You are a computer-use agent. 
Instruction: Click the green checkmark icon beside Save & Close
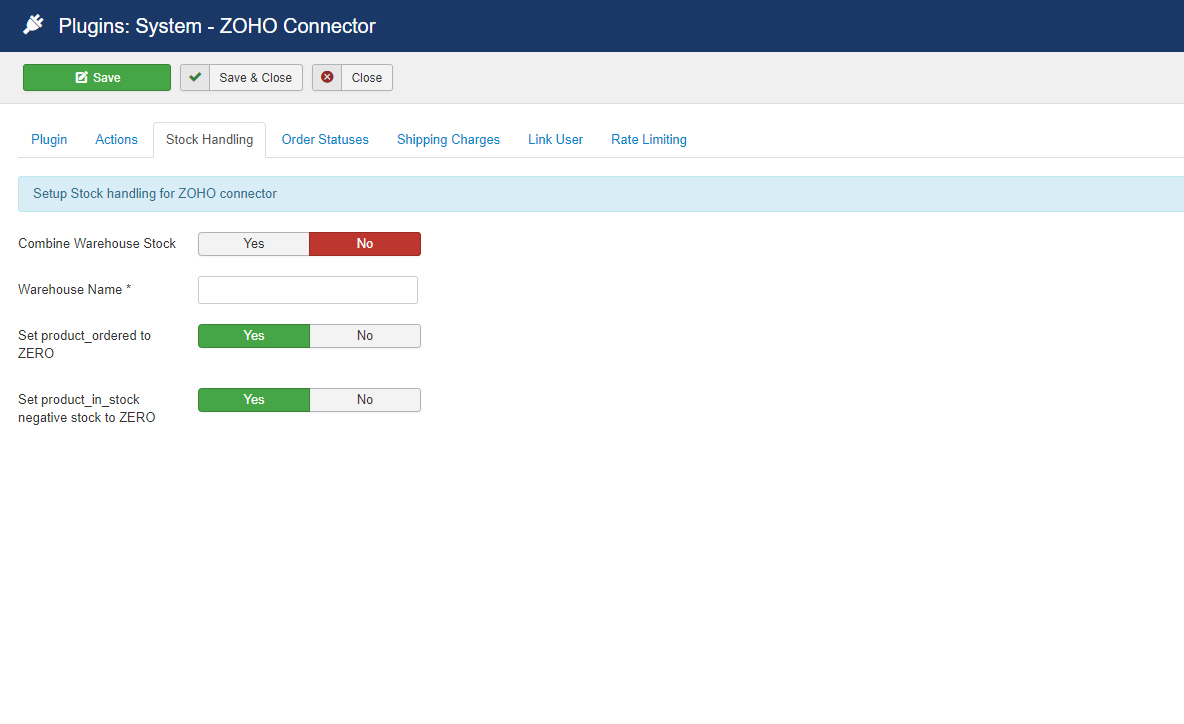(x=196, y=77)
